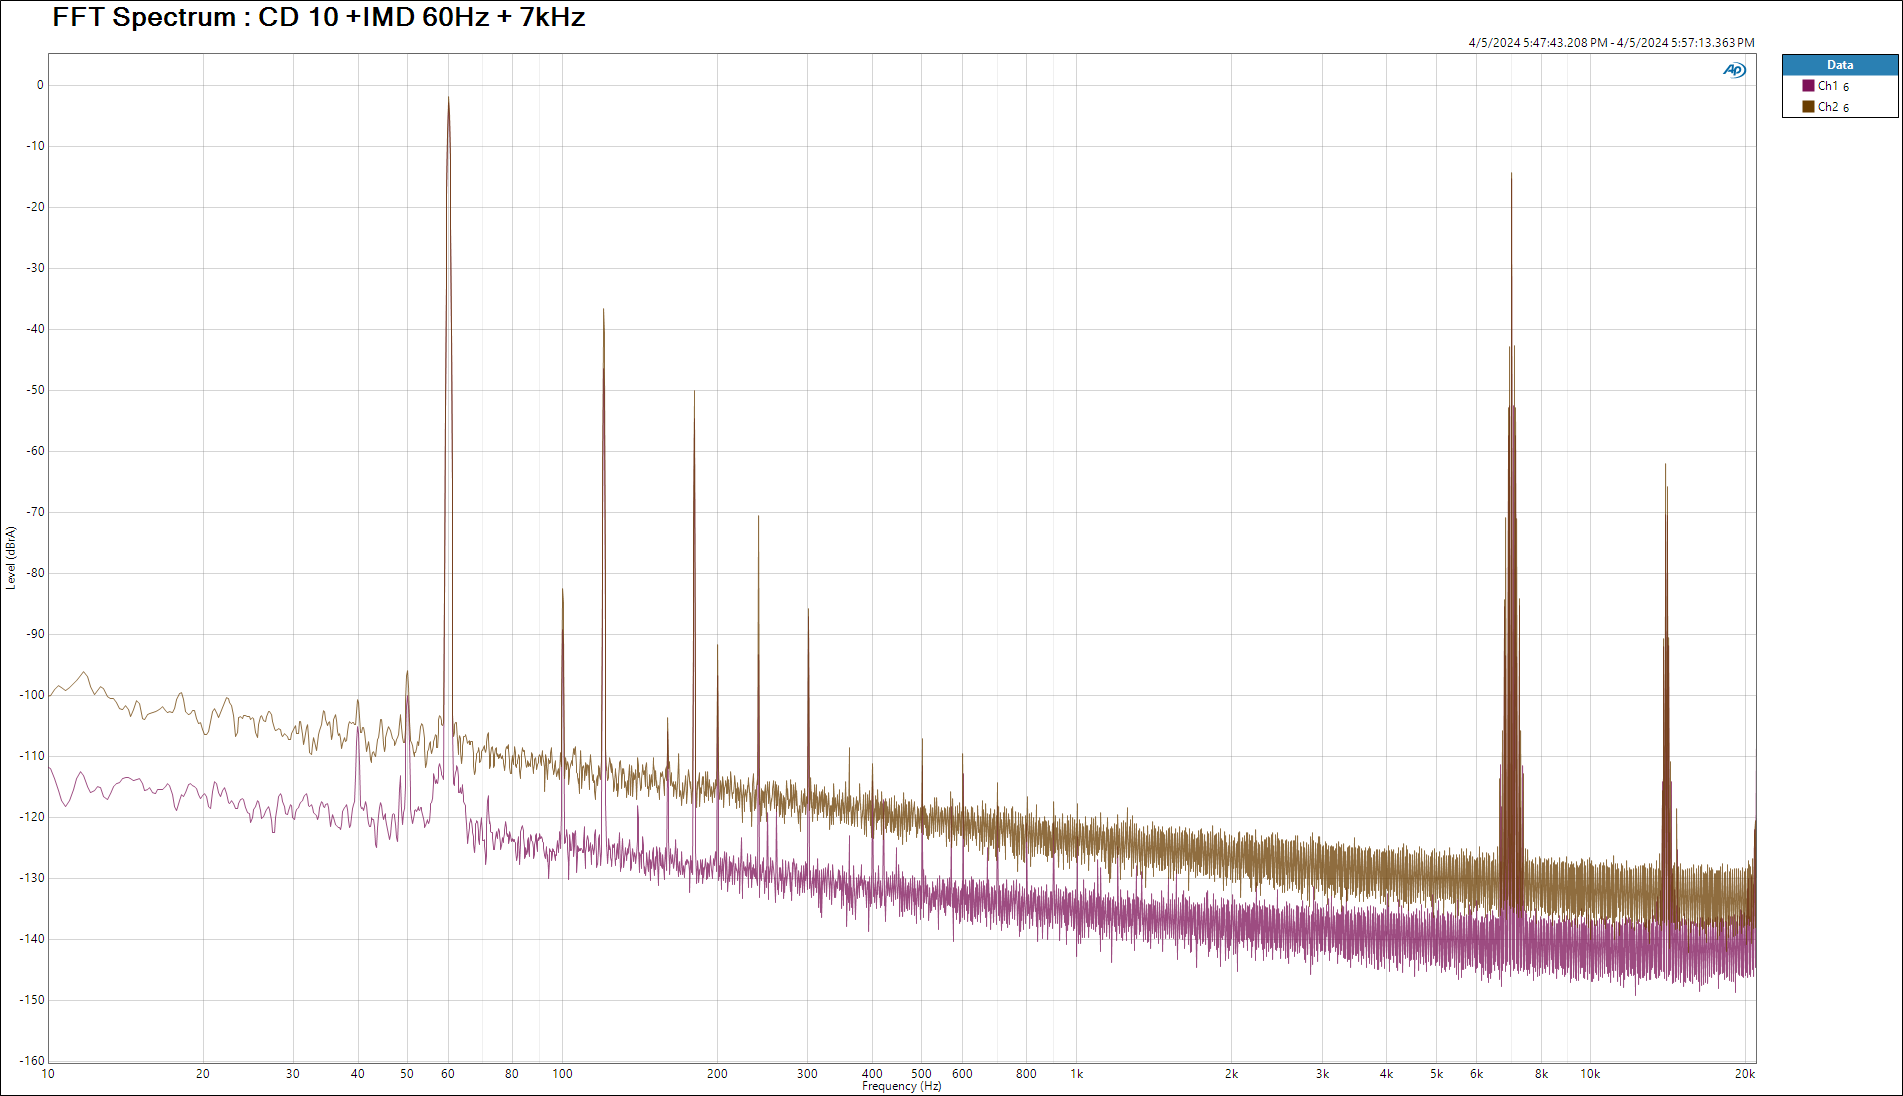Click the FFT Spectrum chart title
The width and height of the screenshot is (1903, 1096).
(x=319, y=17)
